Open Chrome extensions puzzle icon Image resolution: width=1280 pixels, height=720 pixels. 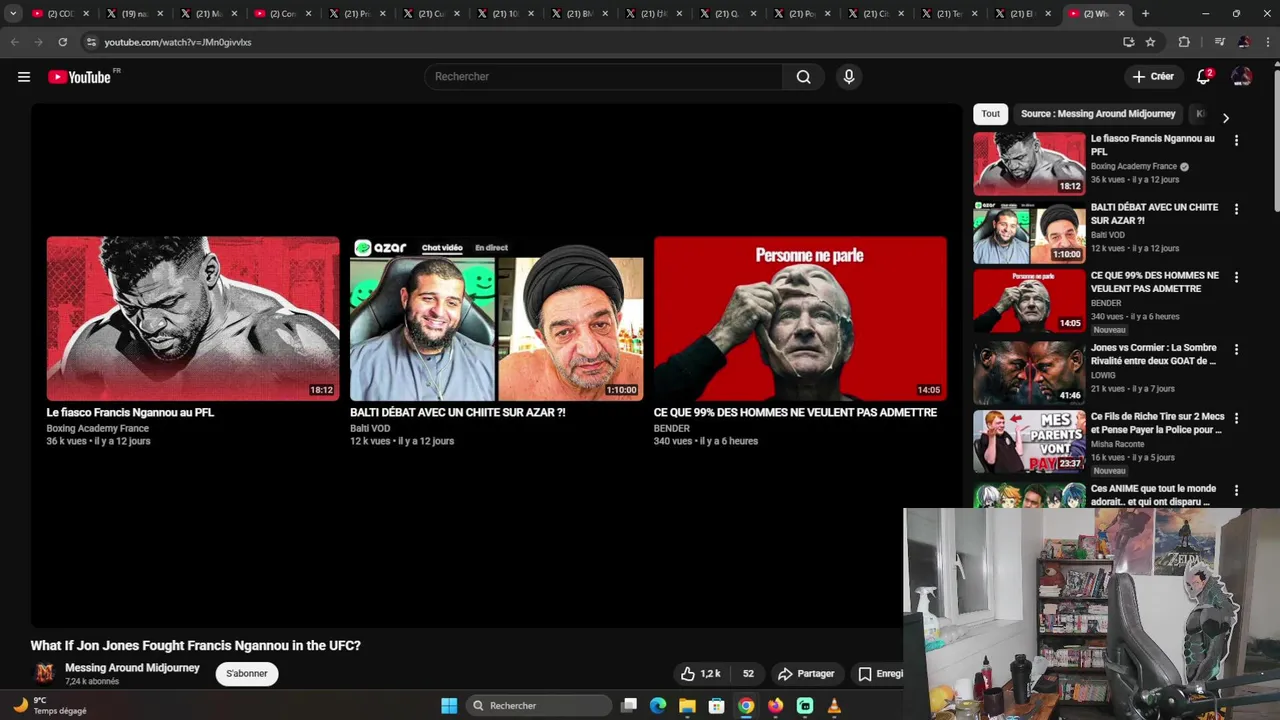[1184, 42]
